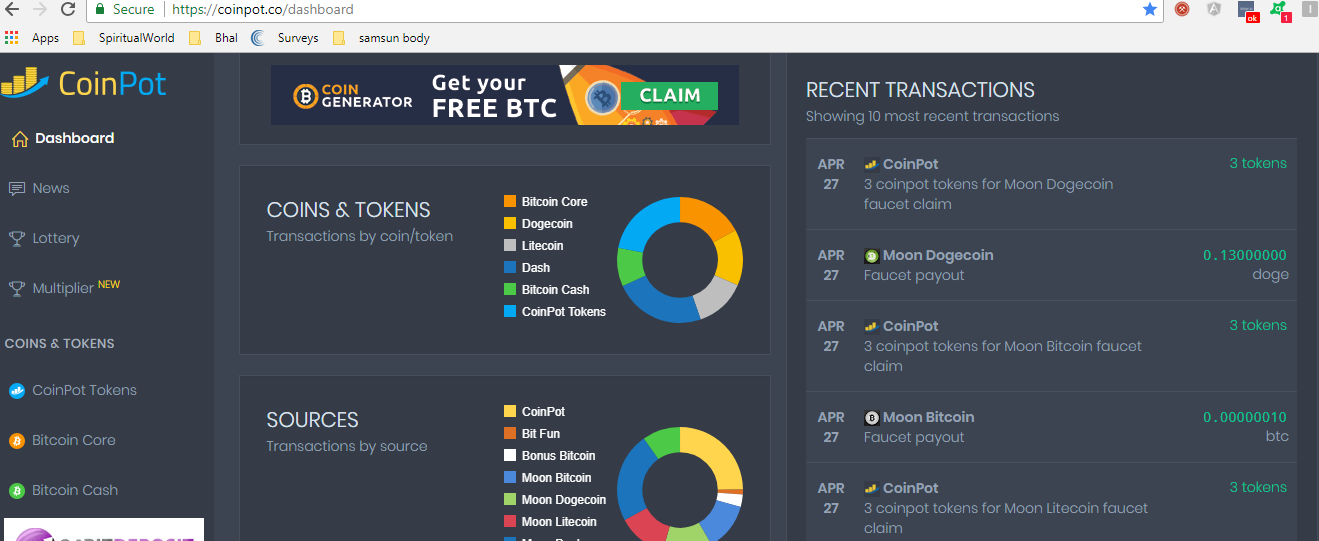The image size is (1319, 541).
Task: Click the red circle extension icon
Action: (x=1182, y=9)
